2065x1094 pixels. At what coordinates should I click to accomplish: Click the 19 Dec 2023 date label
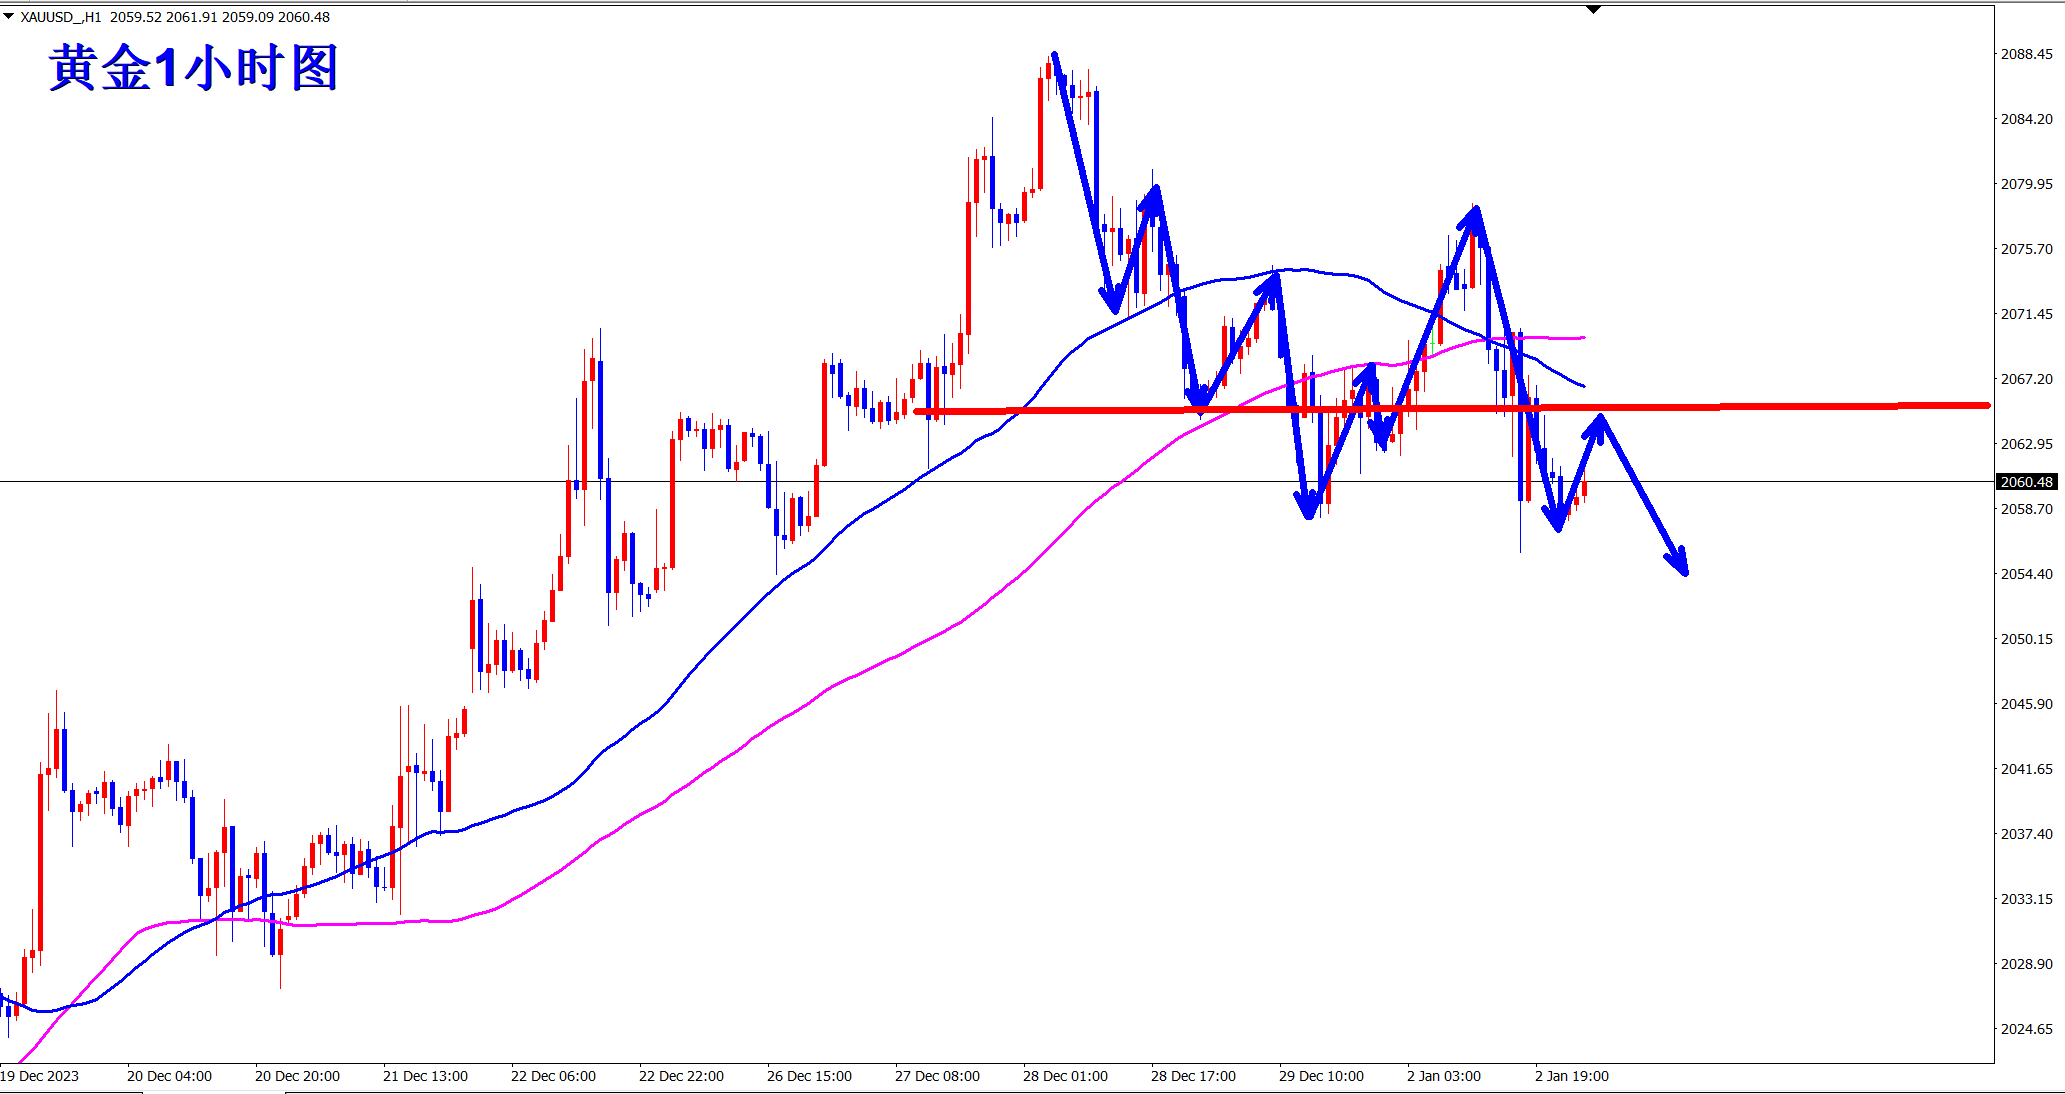click(40, 1076)
